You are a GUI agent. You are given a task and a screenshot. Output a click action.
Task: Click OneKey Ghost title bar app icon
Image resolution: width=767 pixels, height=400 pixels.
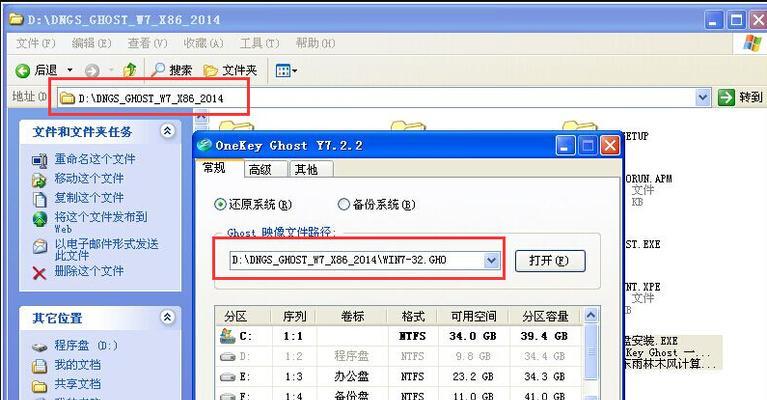204,145
